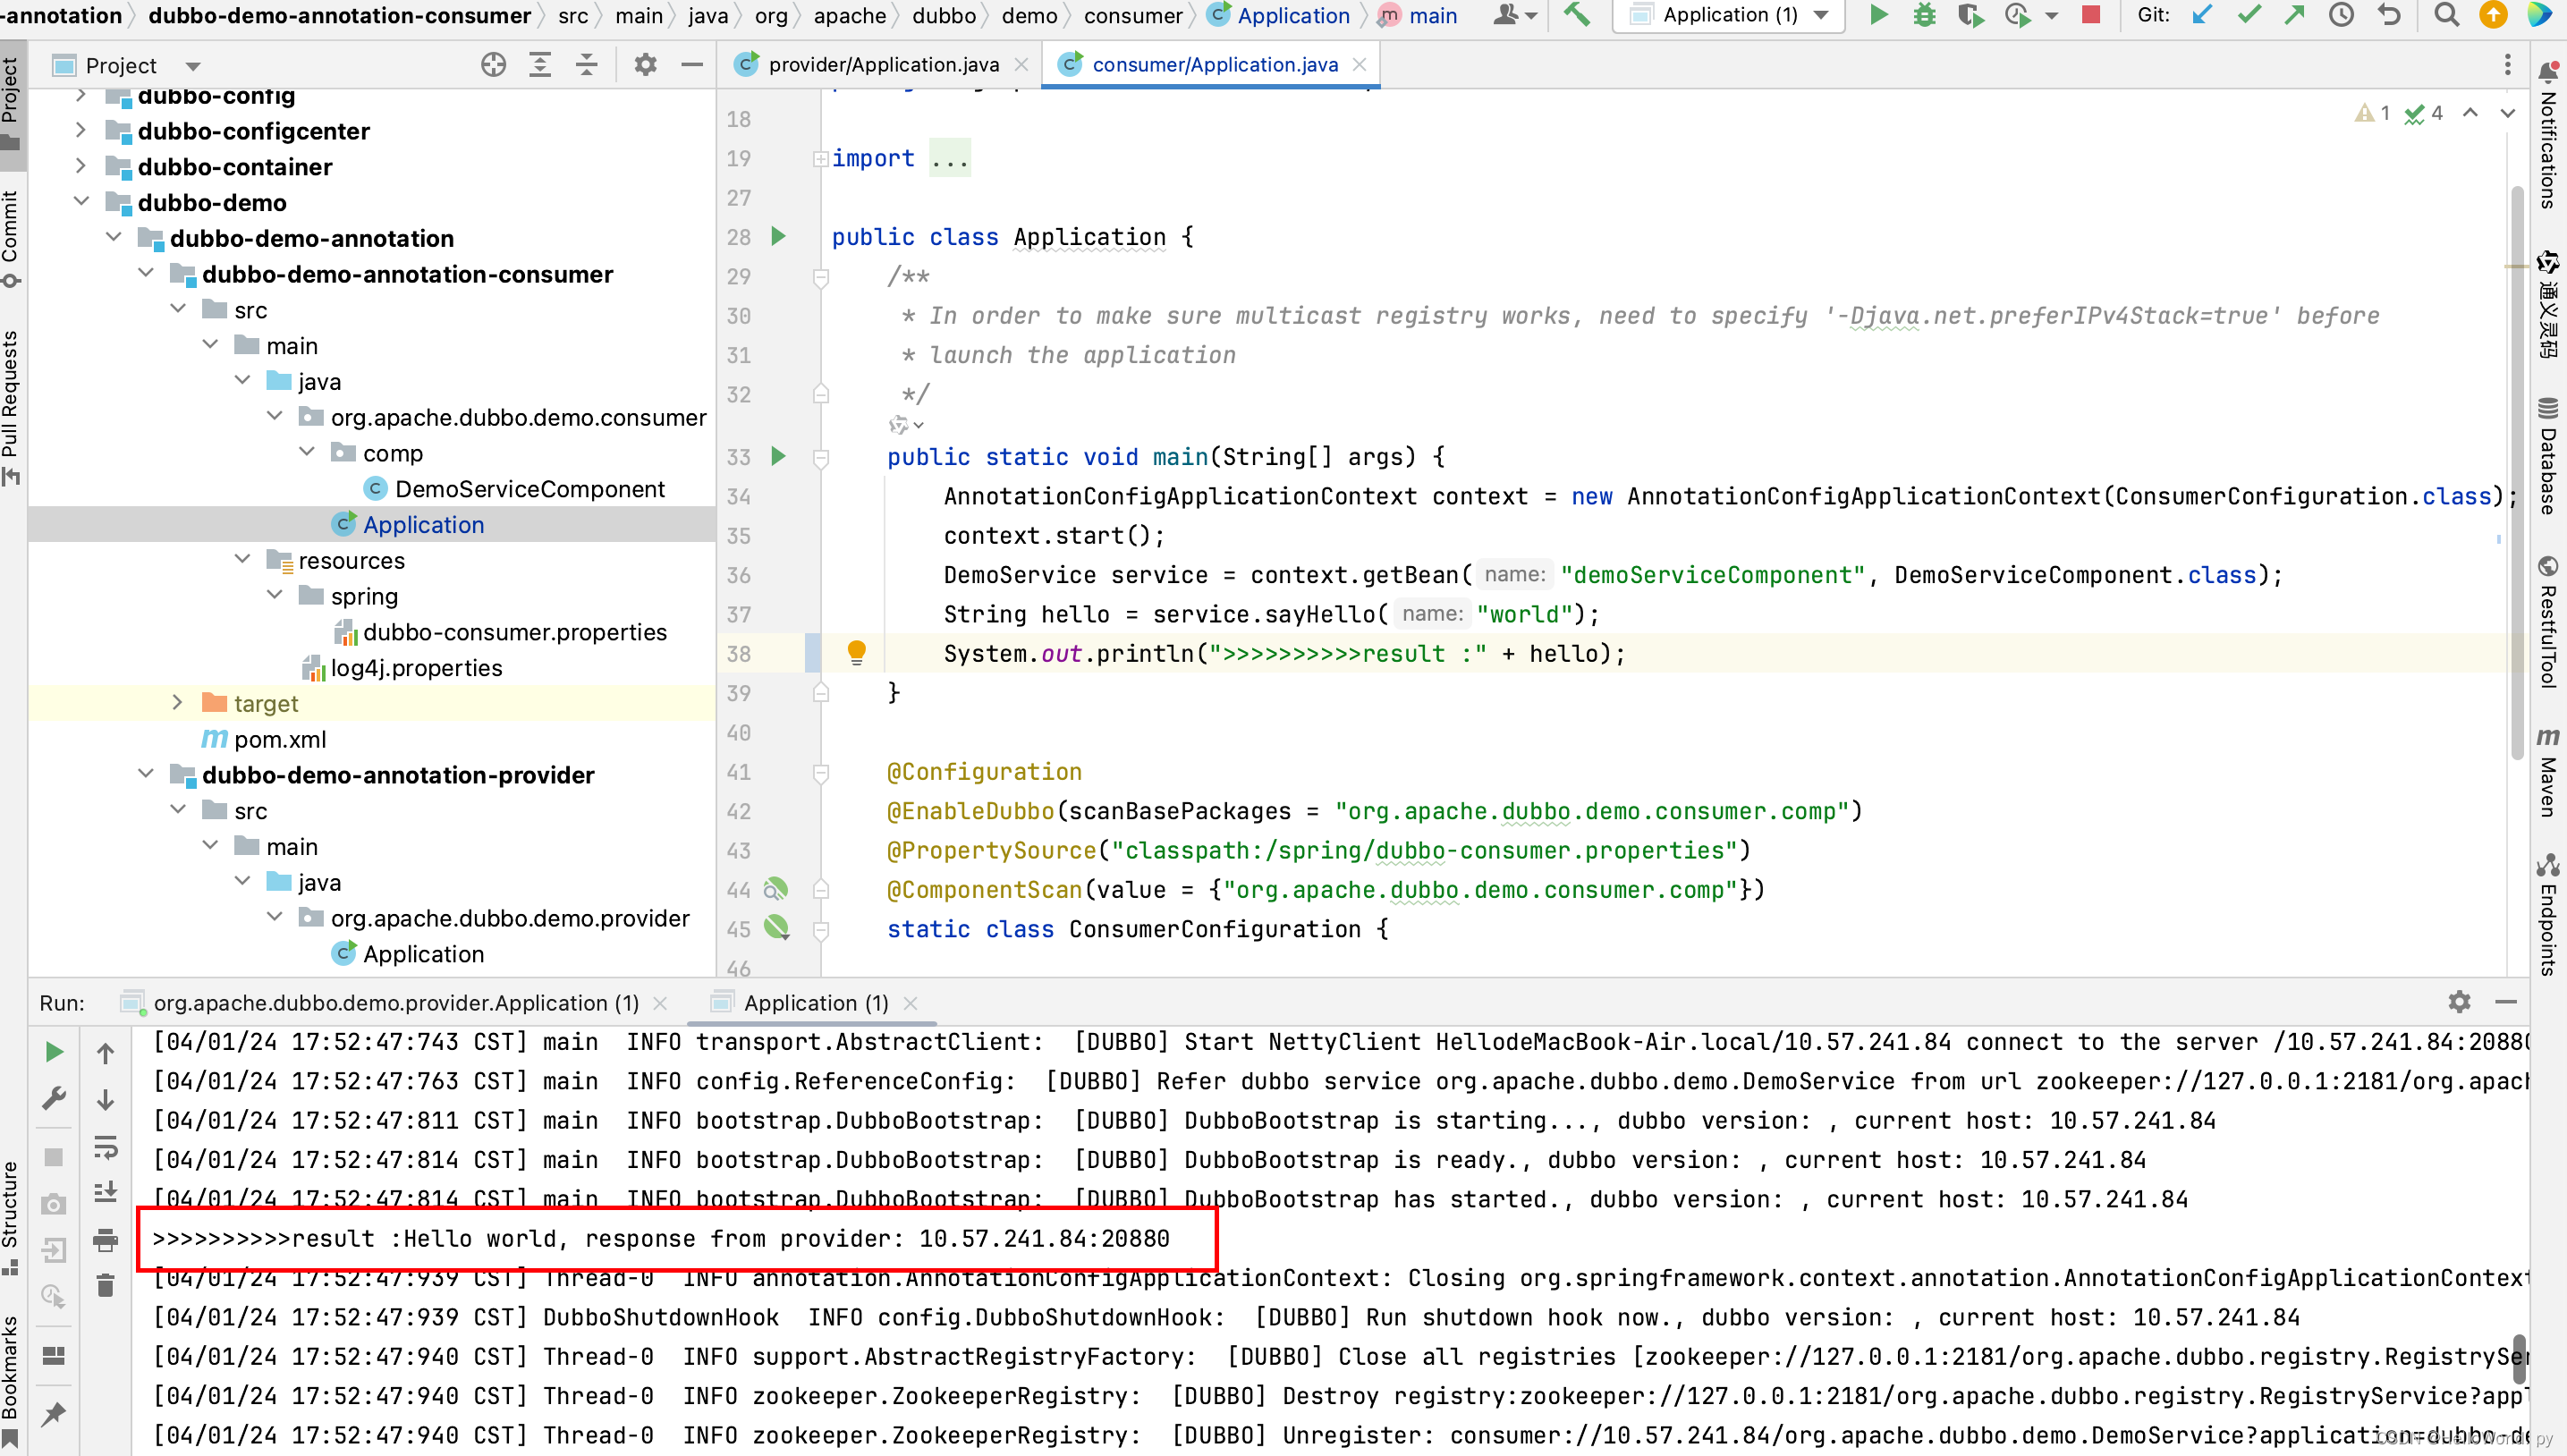Click the trash Clear All icon in Run panel

105,1285
